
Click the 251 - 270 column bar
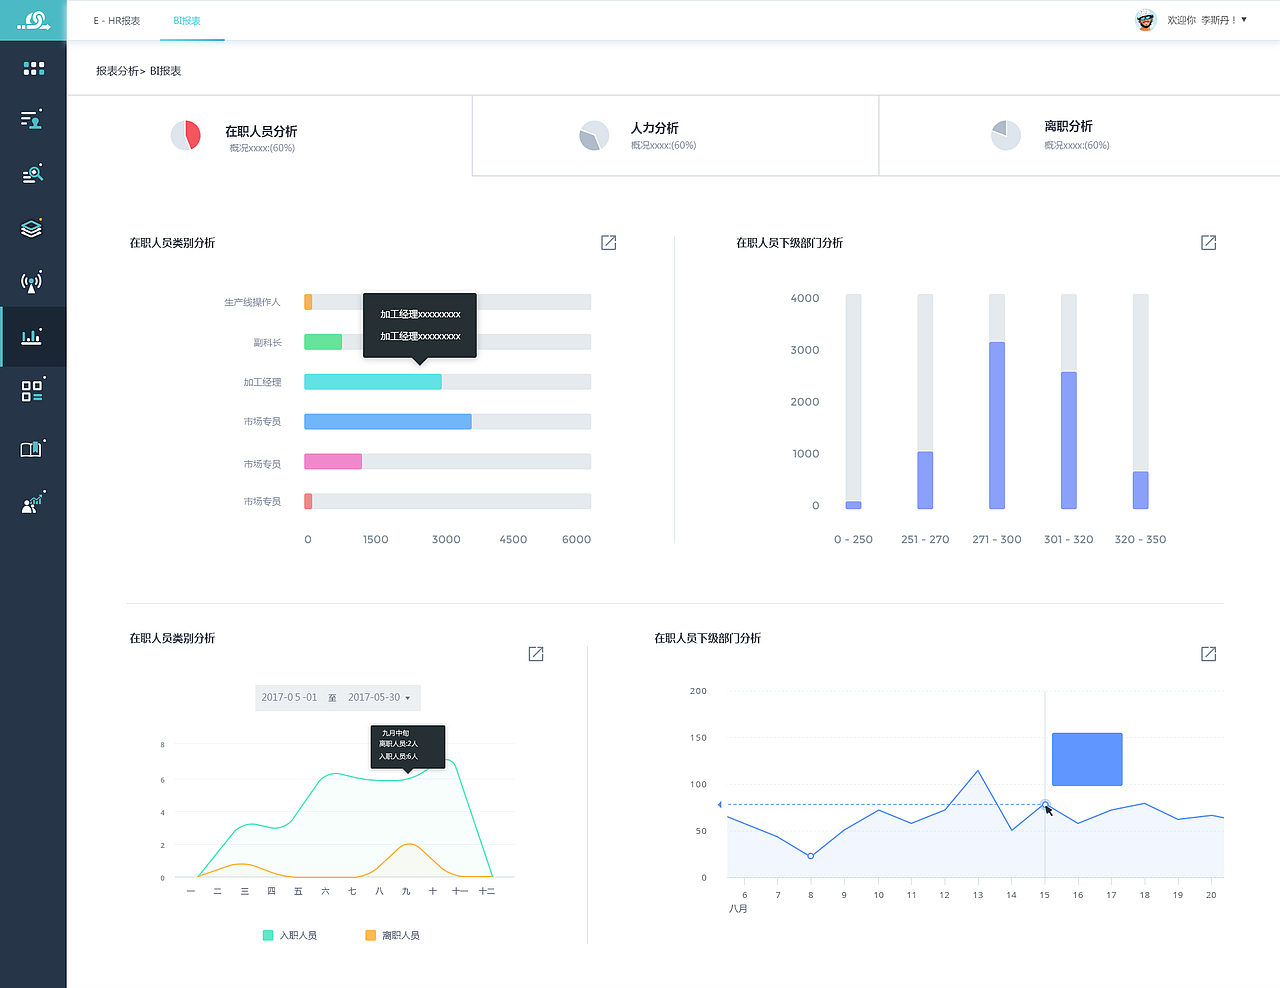click(925, 481)
